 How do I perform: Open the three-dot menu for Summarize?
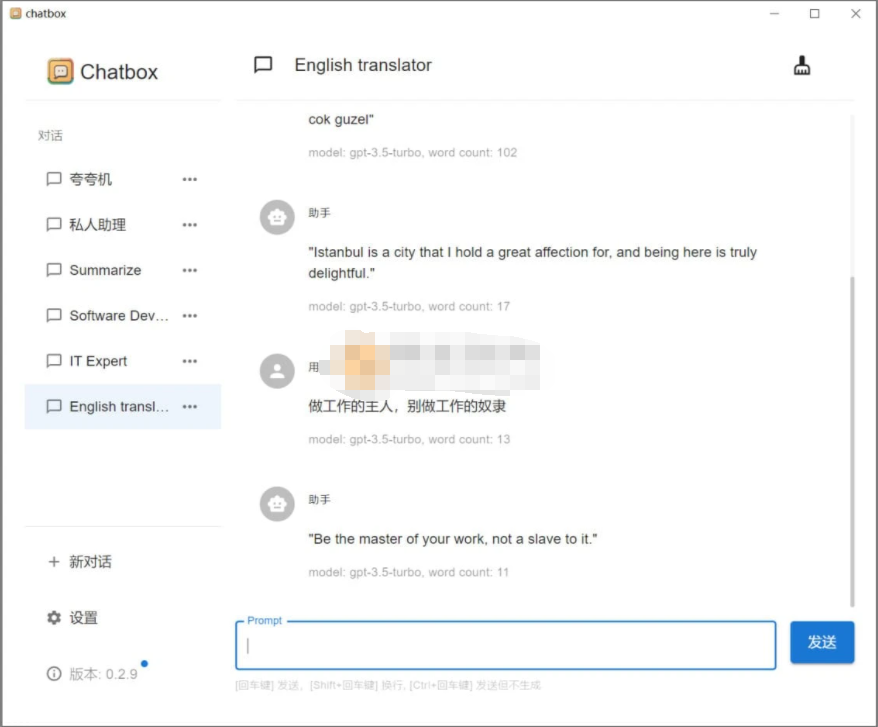[x=189, y=270]
